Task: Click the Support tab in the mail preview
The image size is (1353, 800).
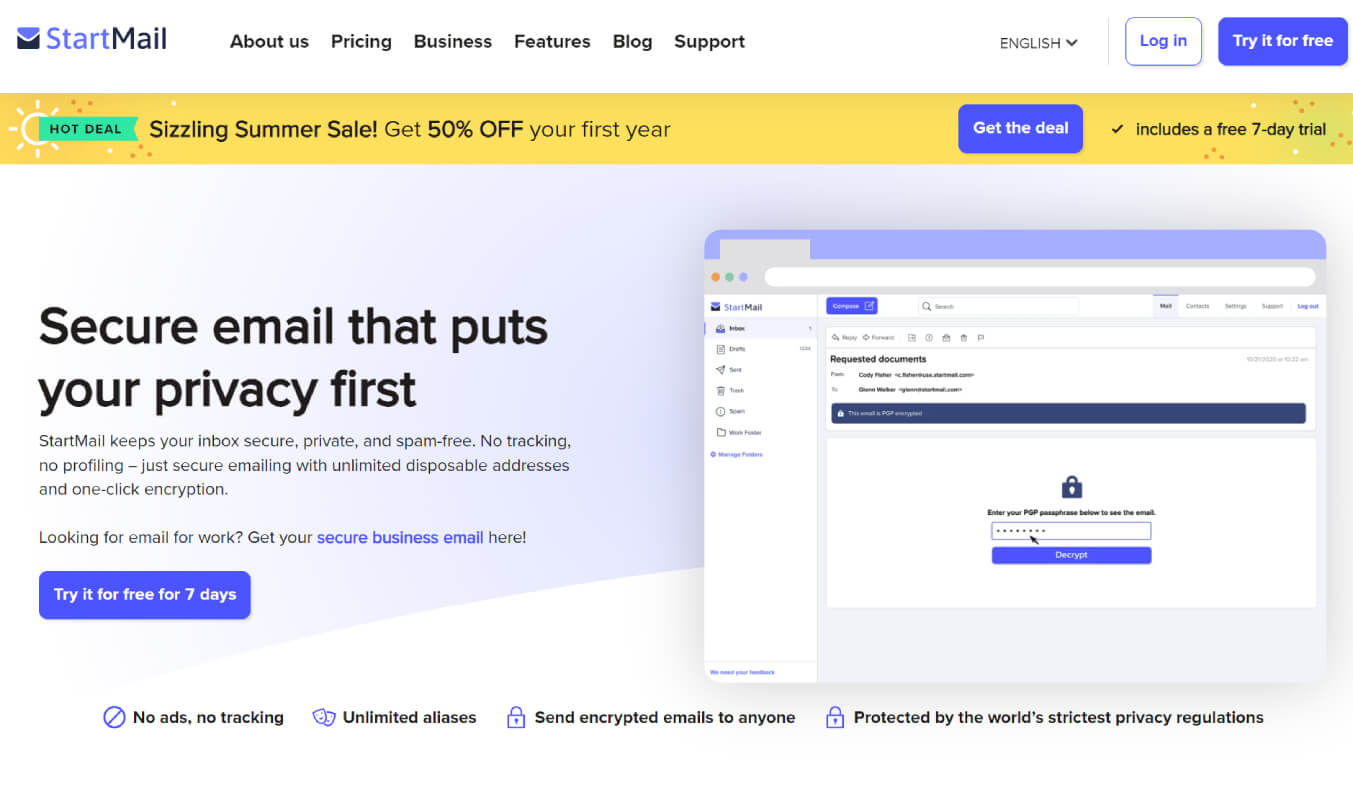Action: (1272, 306)
